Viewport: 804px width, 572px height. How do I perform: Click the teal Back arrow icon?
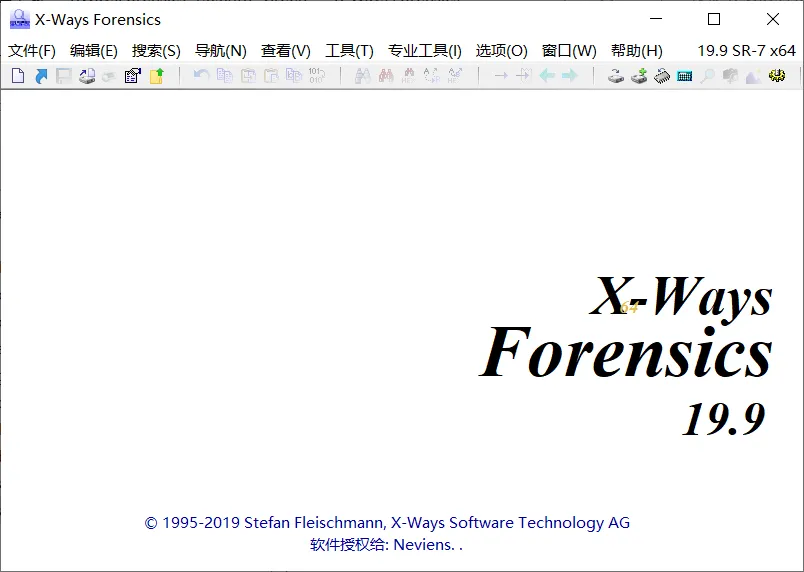547,76
